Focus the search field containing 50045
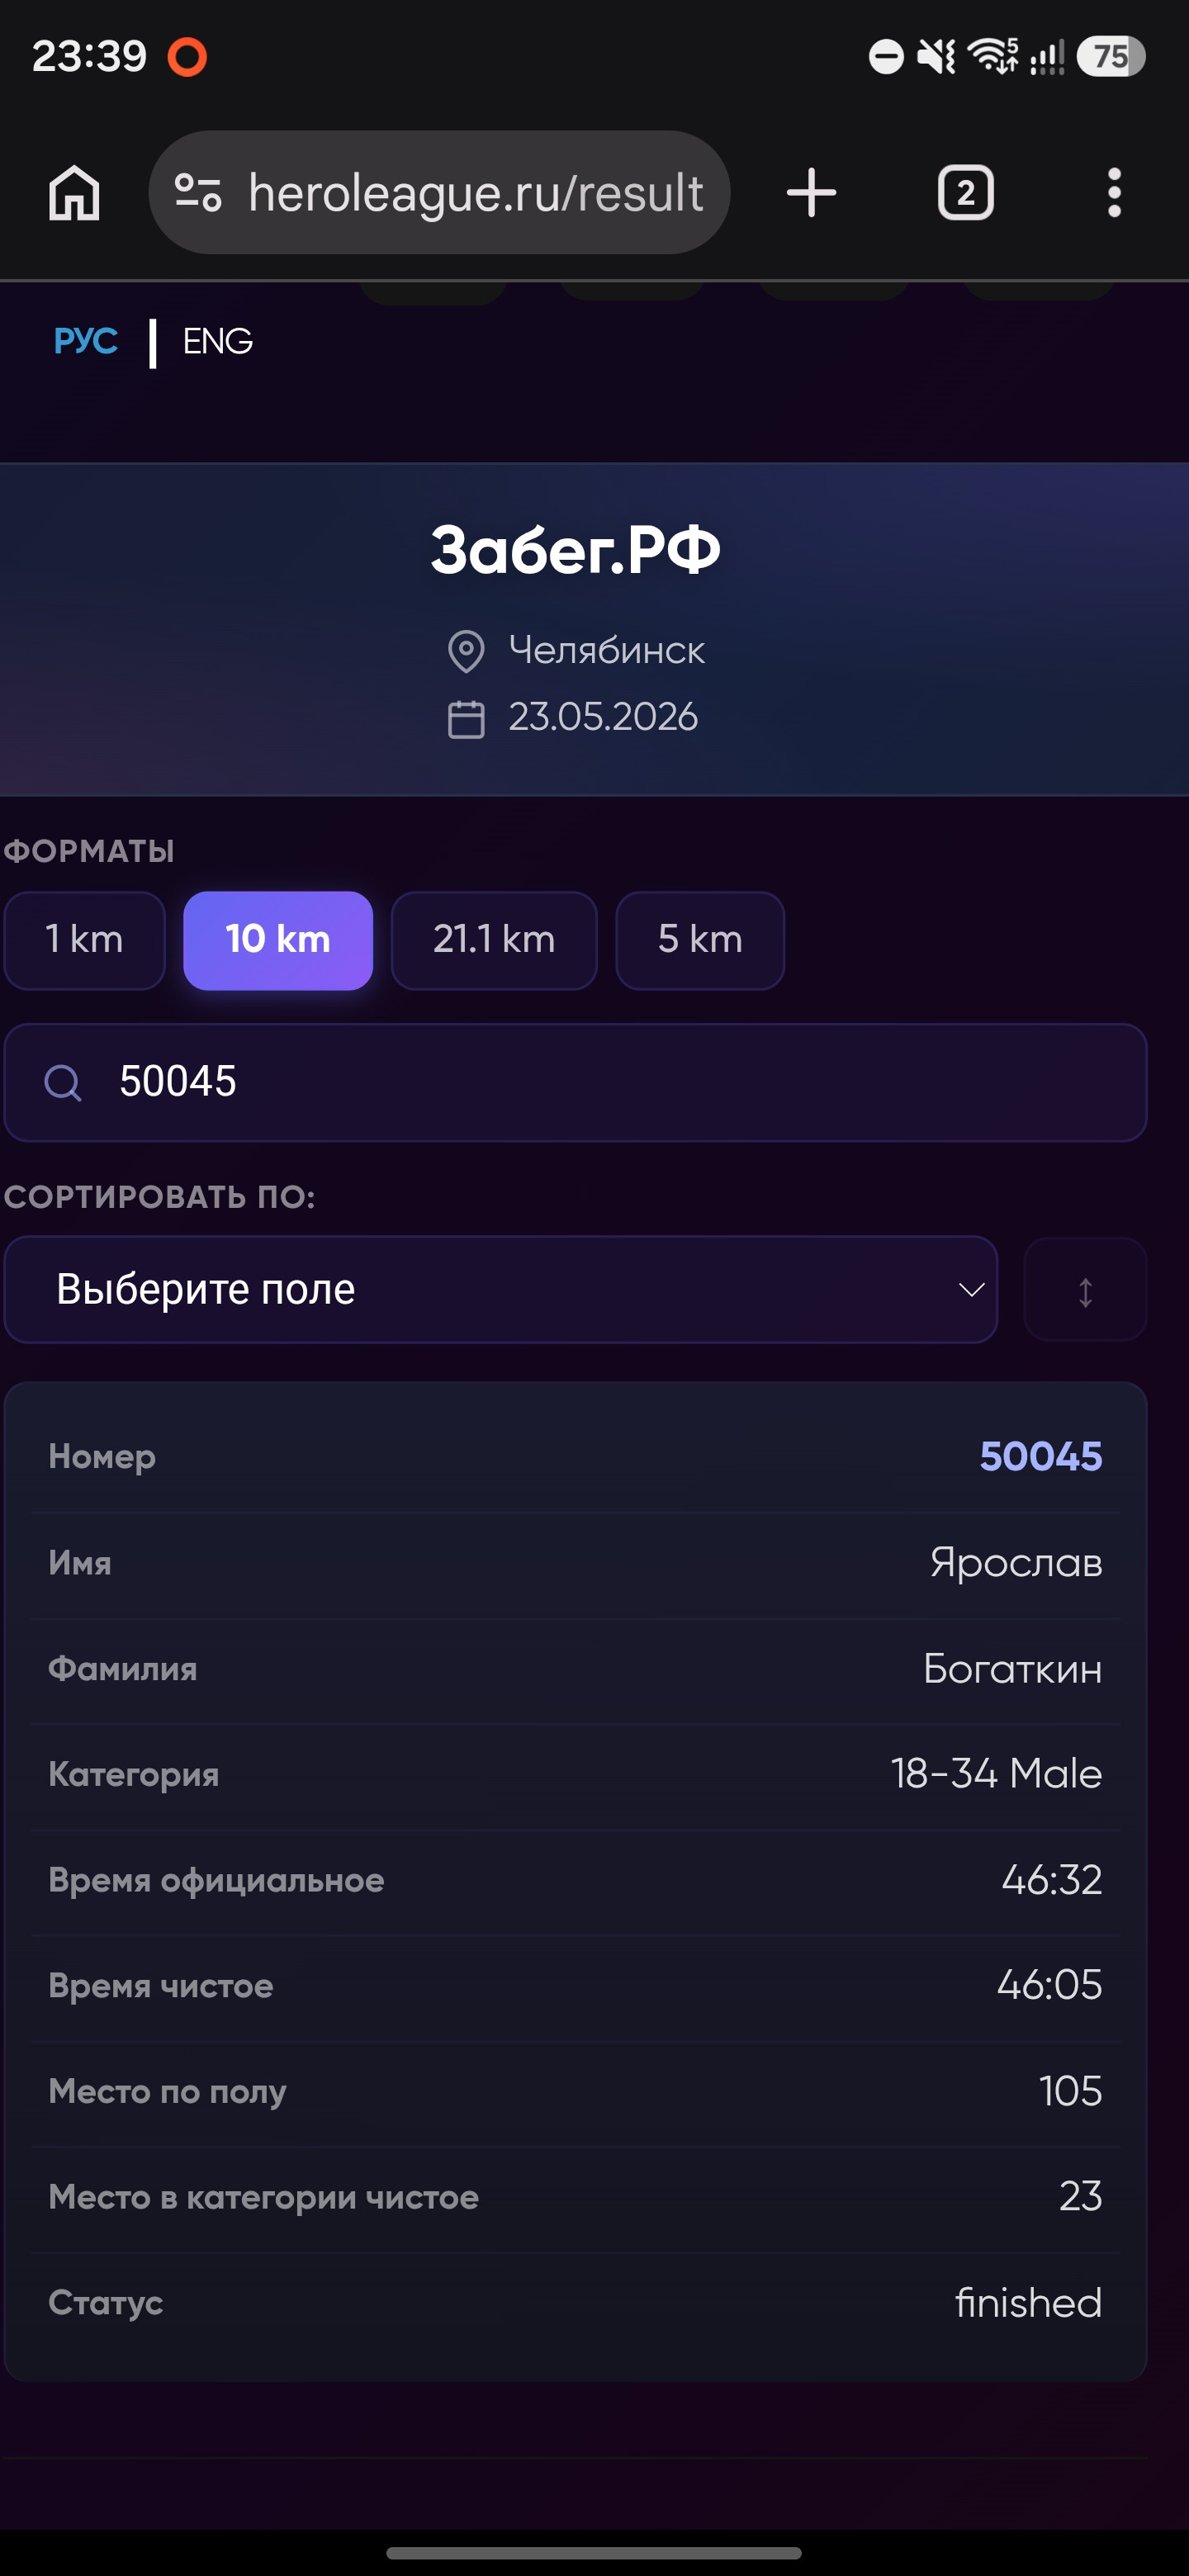 click(575, 1082)
